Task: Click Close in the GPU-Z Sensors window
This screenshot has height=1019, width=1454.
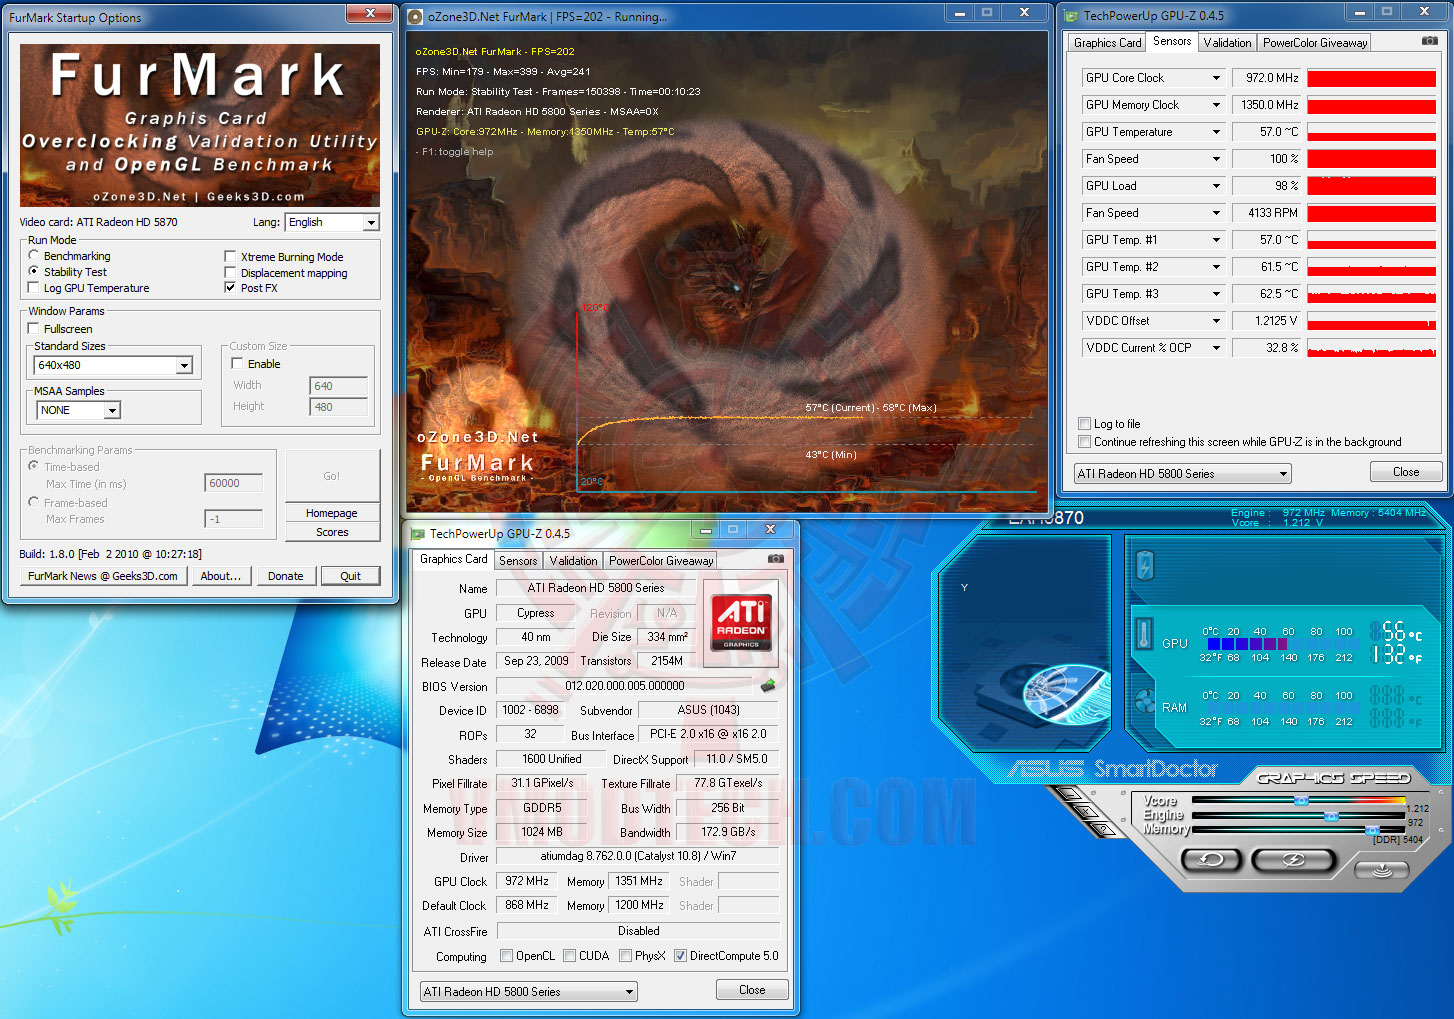Action: [x=1406, y=472]
